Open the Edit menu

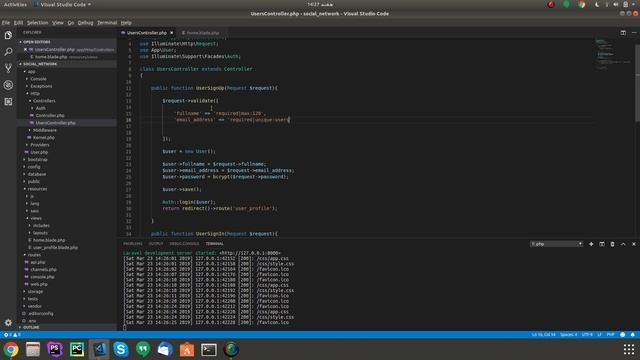tap(18, 23)
